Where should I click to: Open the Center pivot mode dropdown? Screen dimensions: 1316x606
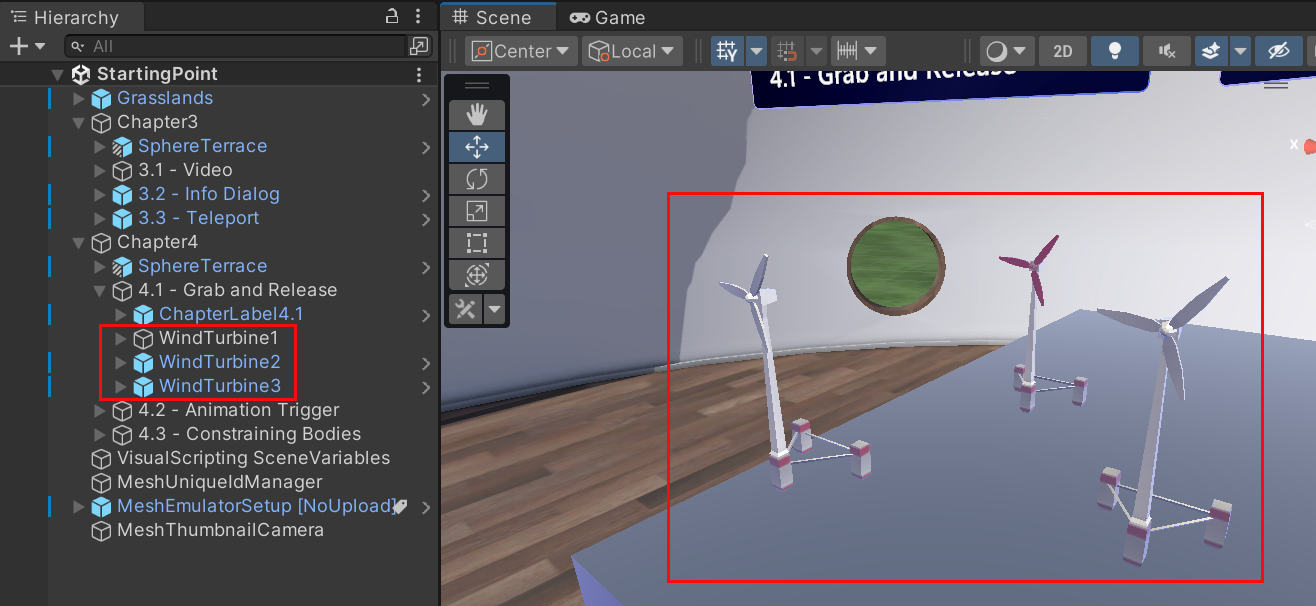coord(522,51)
